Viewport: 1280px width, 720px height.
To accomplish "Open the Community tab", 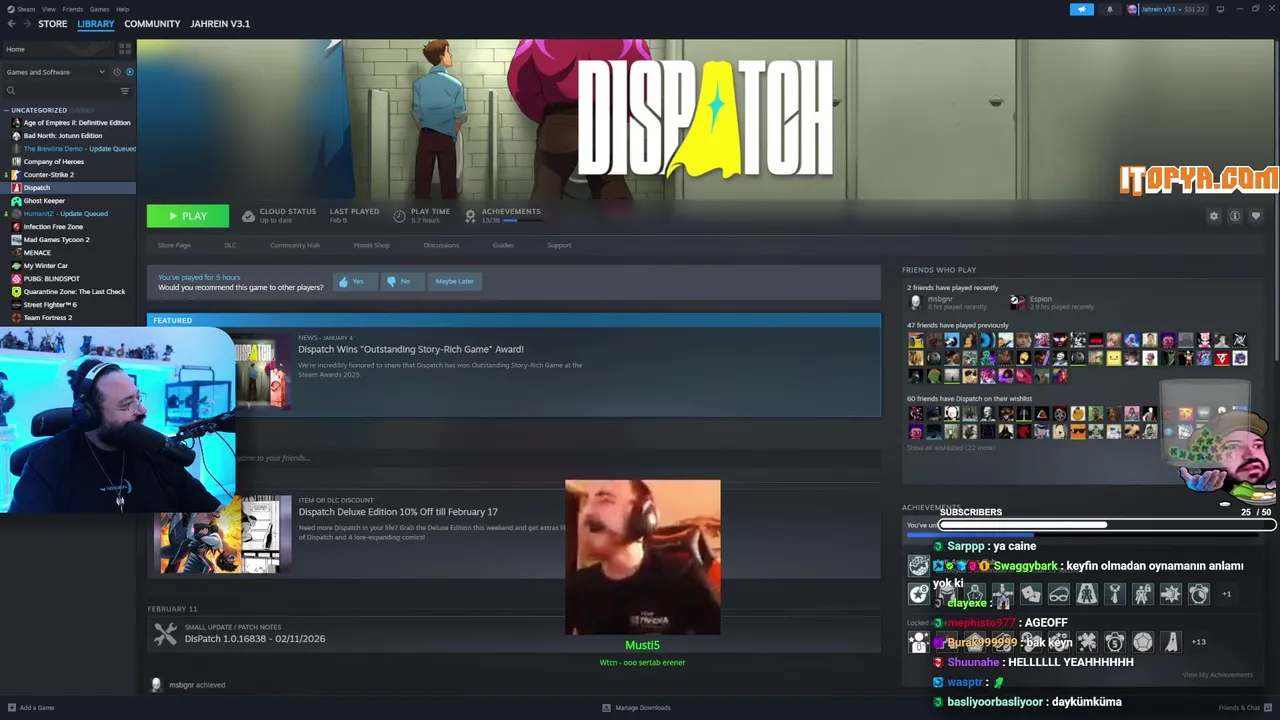I will pyautogui.click(x=152, y=23).
